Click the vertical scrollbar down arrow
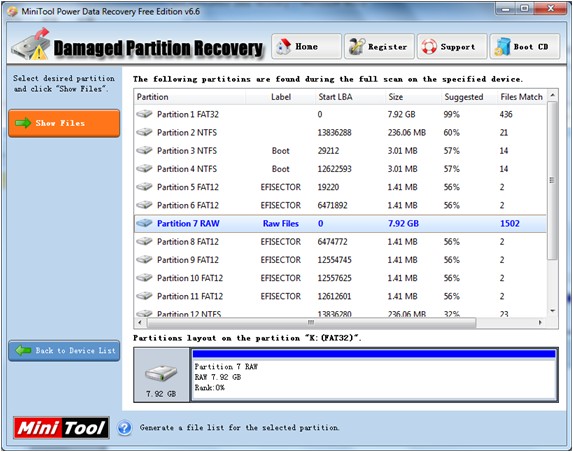 (553, 311)
